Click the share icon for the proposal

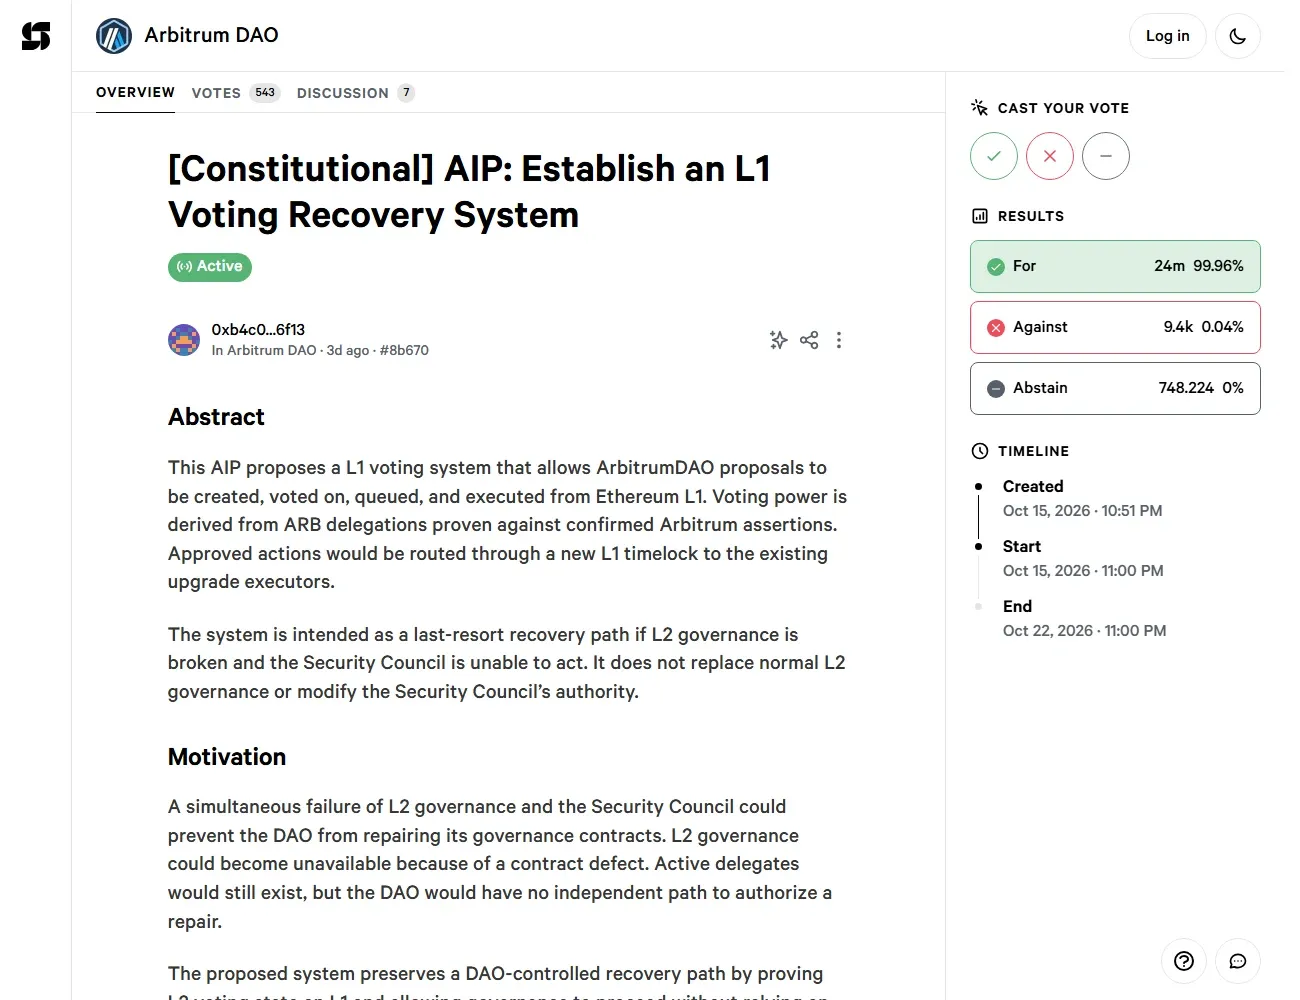(x=809, y=340)
